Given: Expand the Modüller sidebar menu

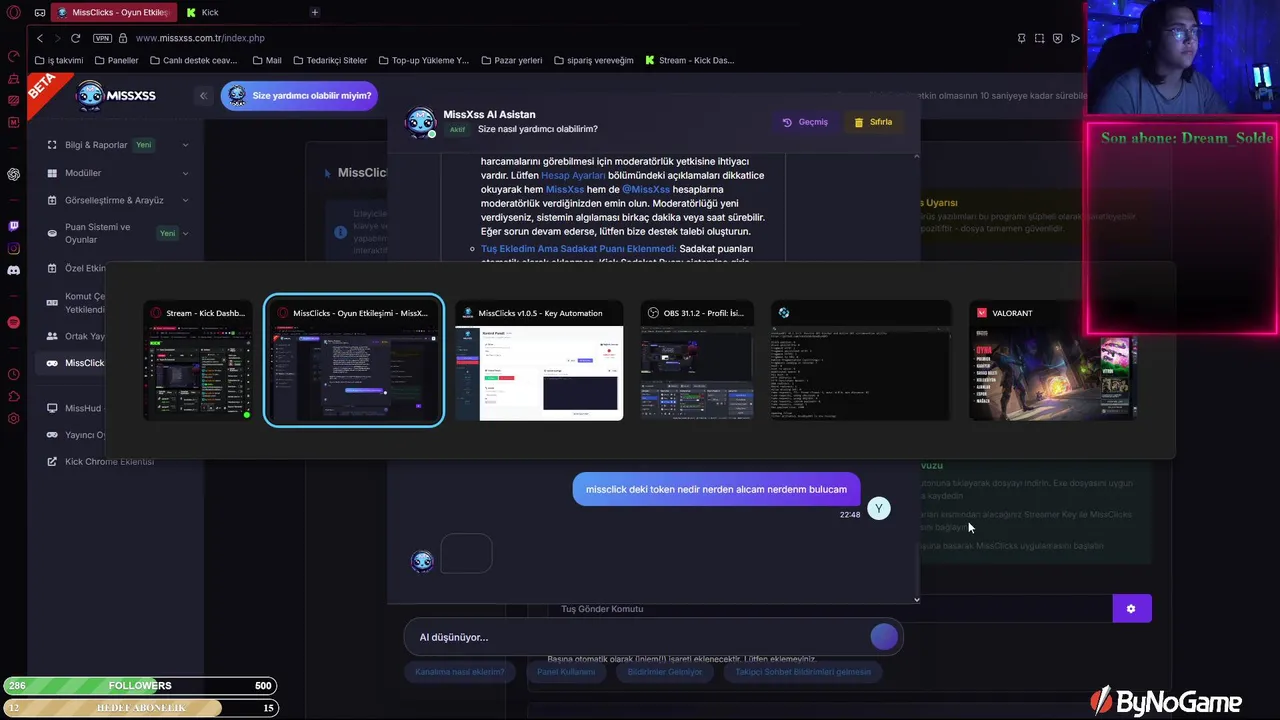Looking at the screenshot, I should coord(118,173).
